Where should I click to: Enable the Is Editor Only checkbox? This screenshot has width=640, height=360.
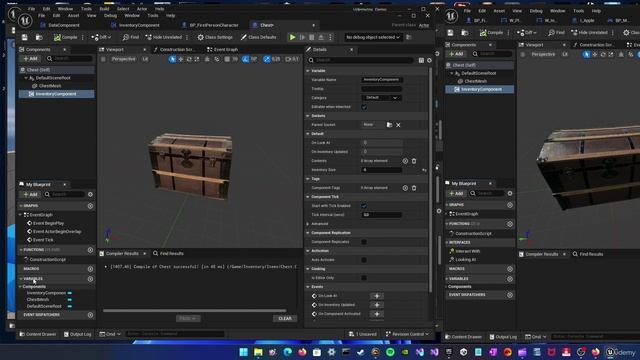pos(364,278)
